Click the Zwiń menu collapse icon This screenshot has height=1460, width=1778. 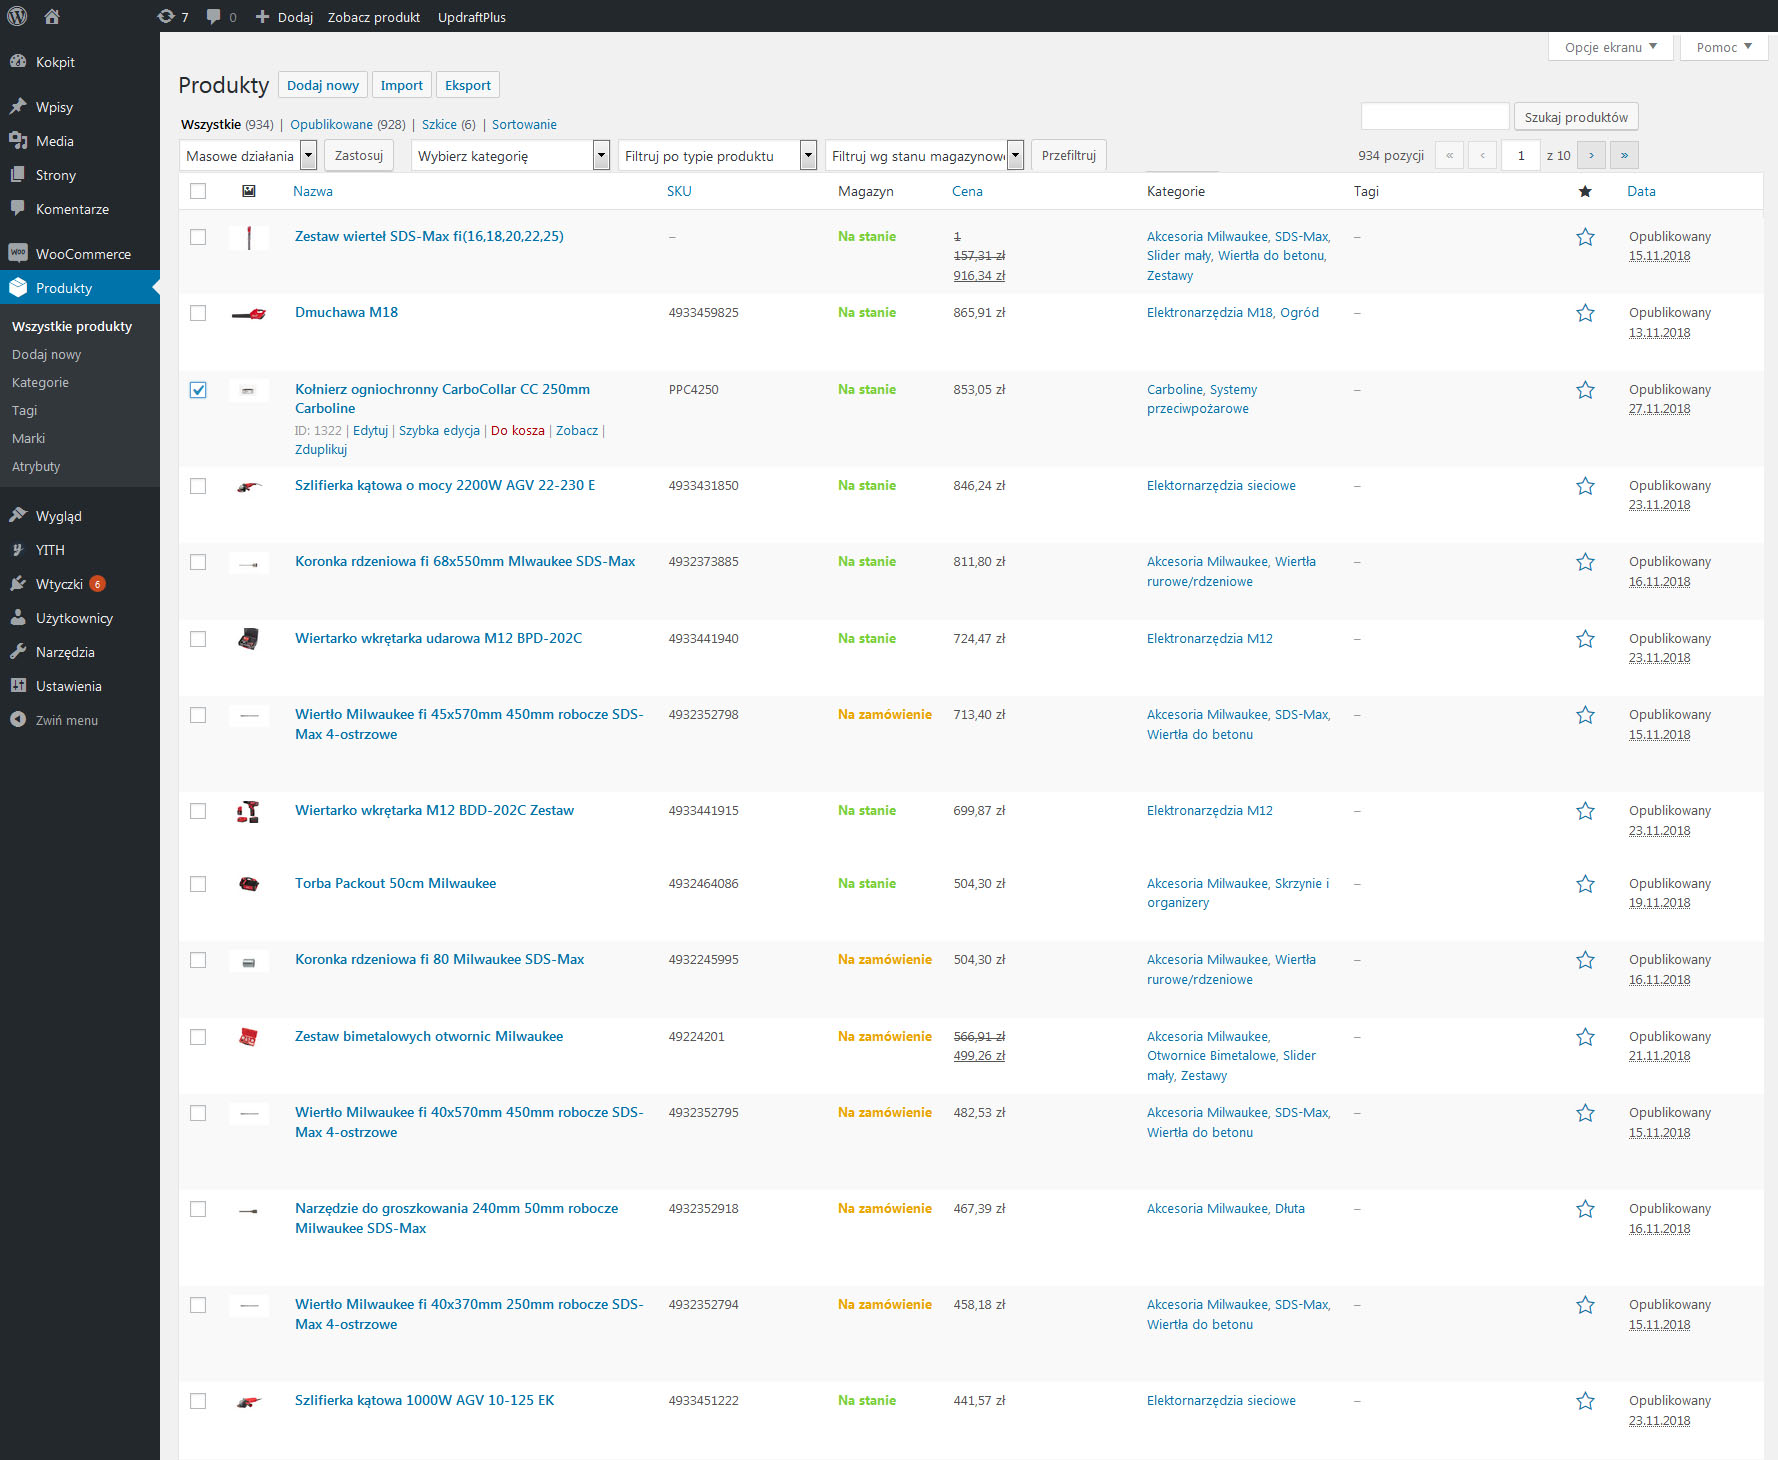tap(18, 719)
